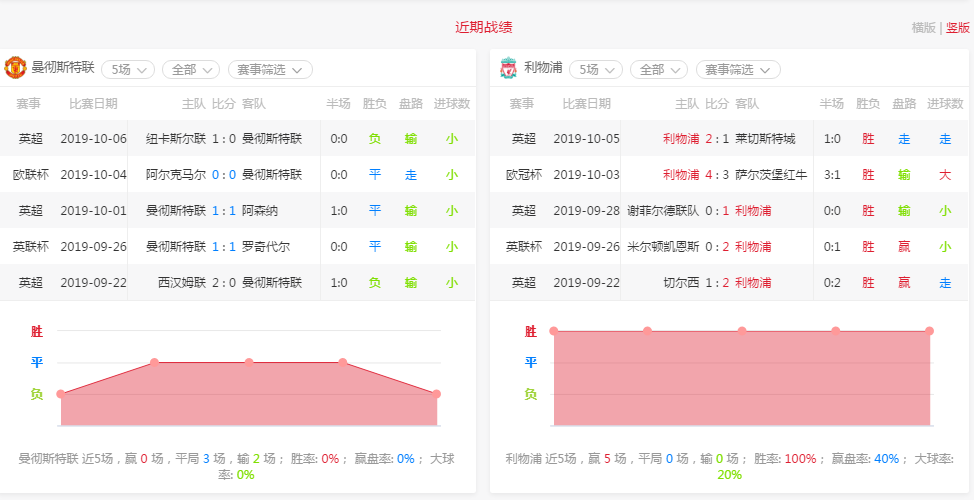This screenshot has width=974, height=500.
Task: Click 欧冠杯 competition label
Action: coord(524,175)
